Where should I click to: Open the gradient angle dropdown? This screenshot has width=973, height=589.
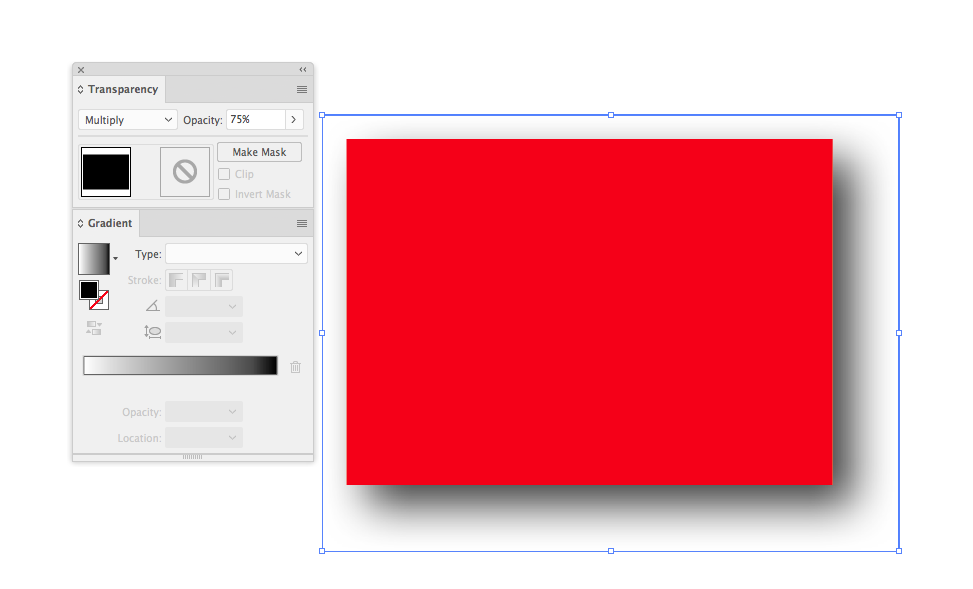coord(204,307)
